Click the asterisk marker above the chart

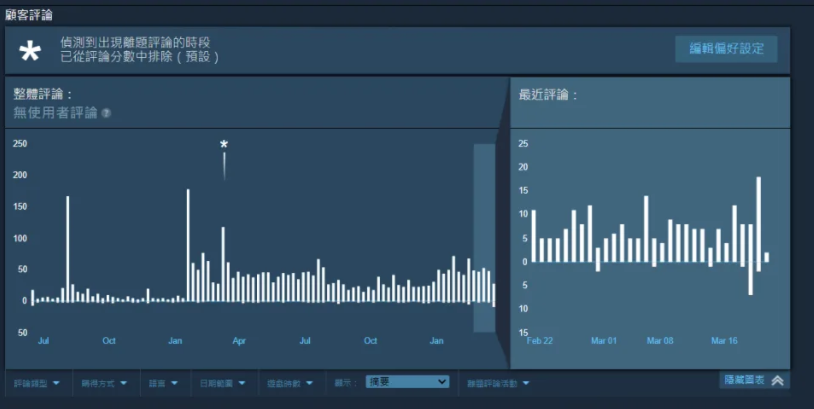point(224,146)
